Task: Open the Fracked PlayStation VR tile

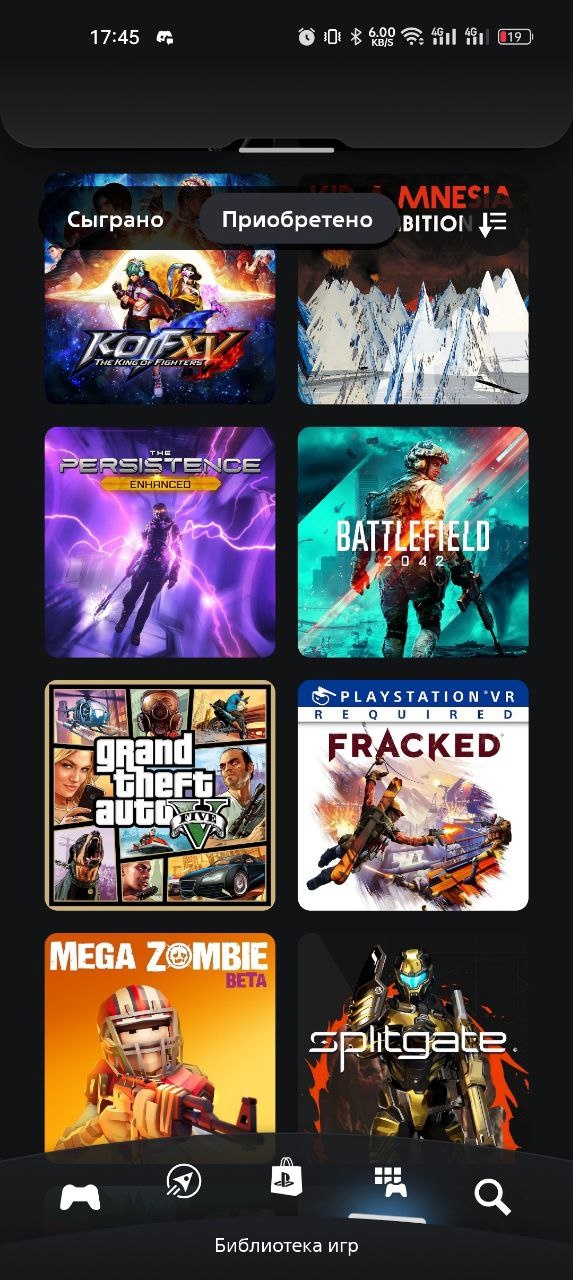Action: [413, 795]
